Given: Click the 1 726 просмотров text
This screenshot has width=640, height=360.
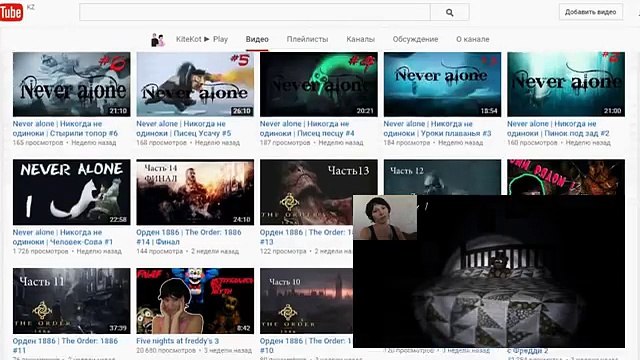Looking at the screenshot, I should coord(40,251).
